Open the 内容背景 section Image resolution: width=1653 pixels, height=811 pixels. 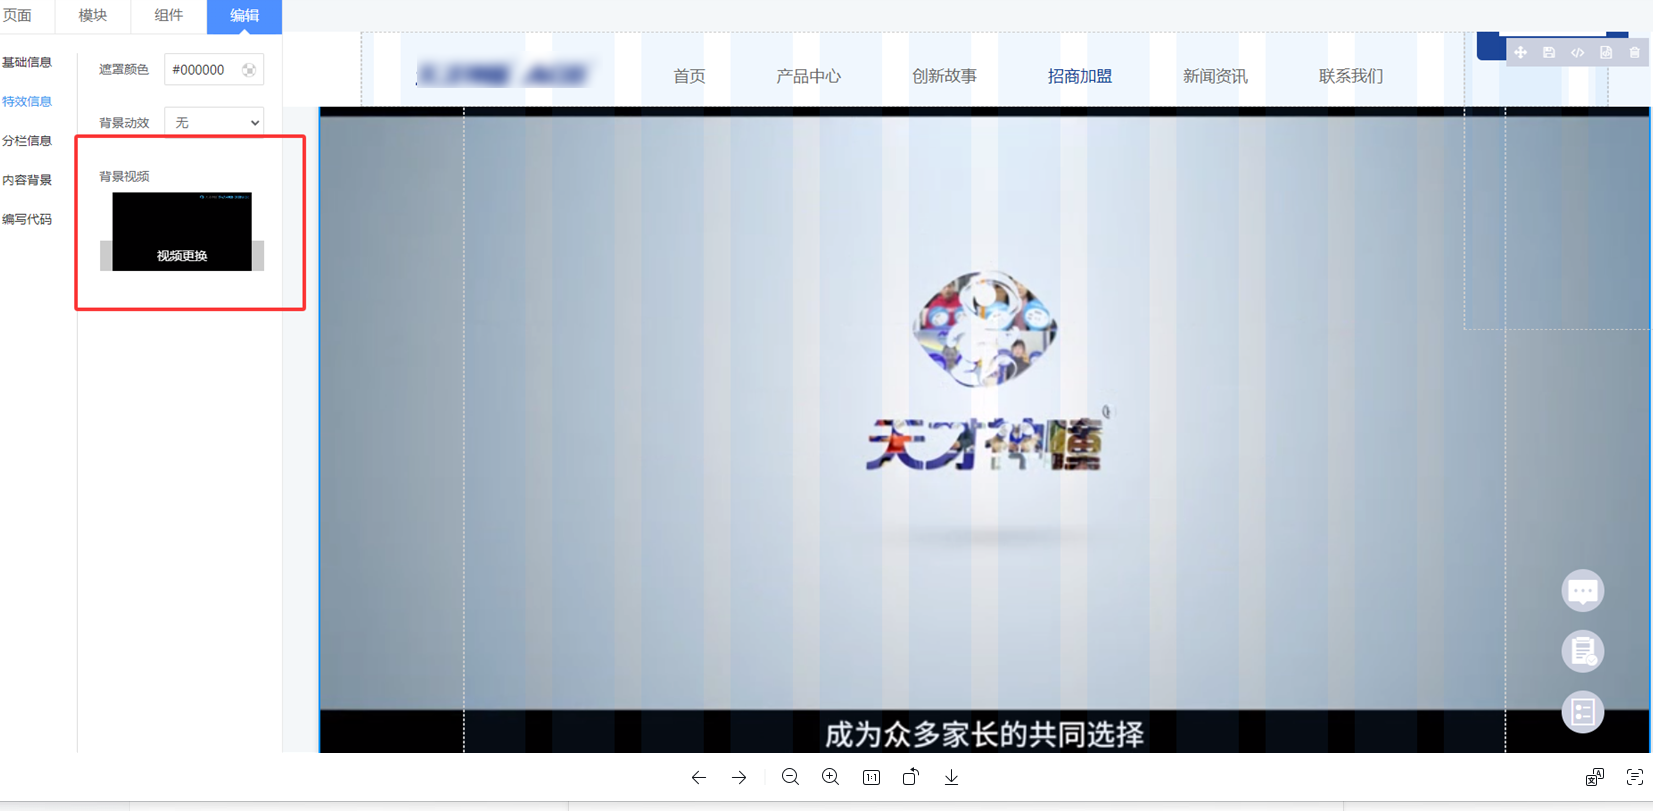pyautogui.click(x=27, y=180)
